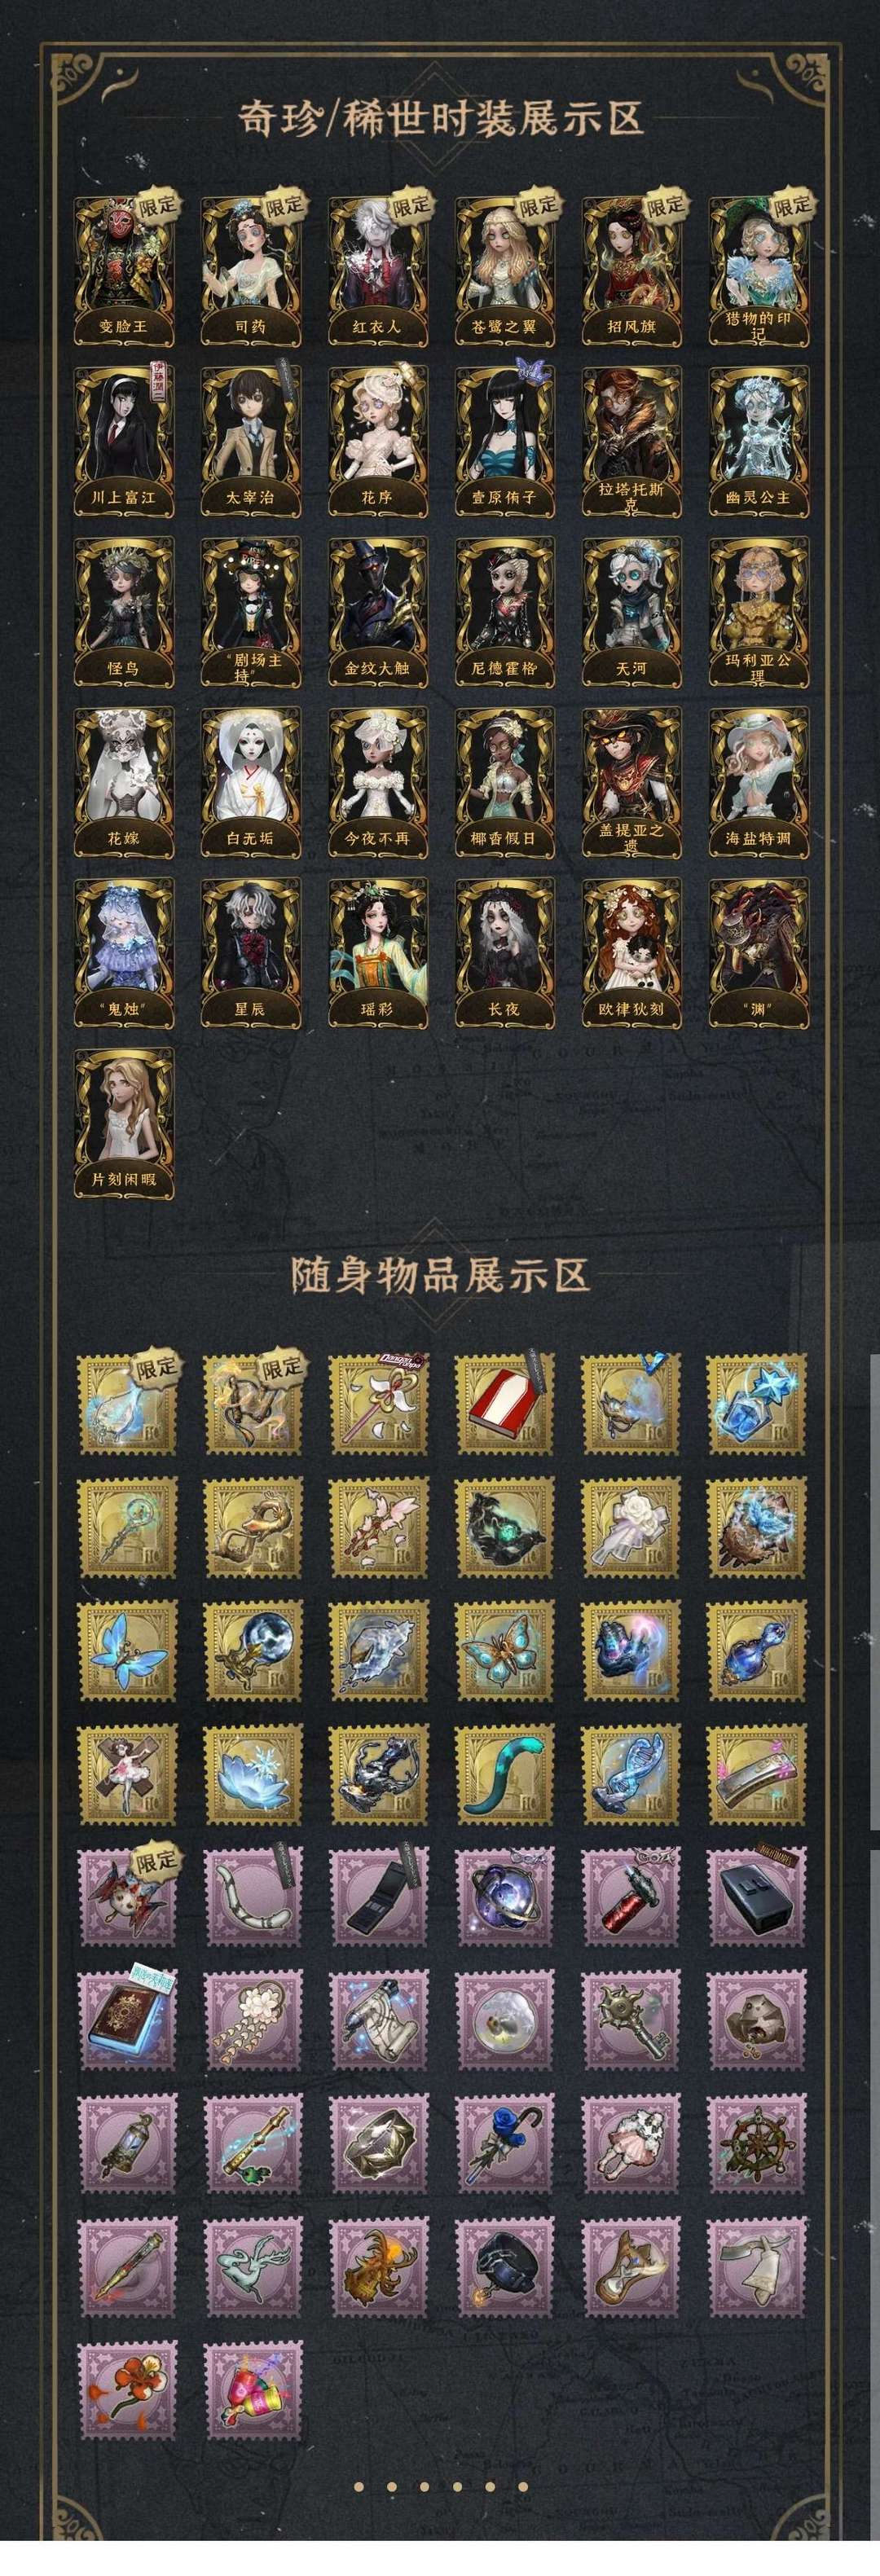Select the 变脸王 costume card

click(123, 270)
